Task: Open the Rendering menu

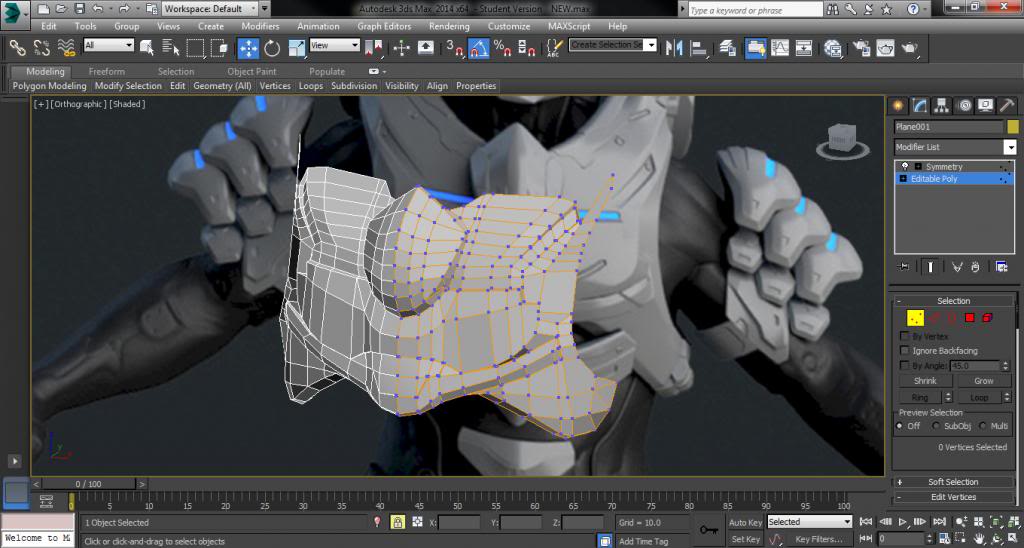Action: [x=449, y=26]
